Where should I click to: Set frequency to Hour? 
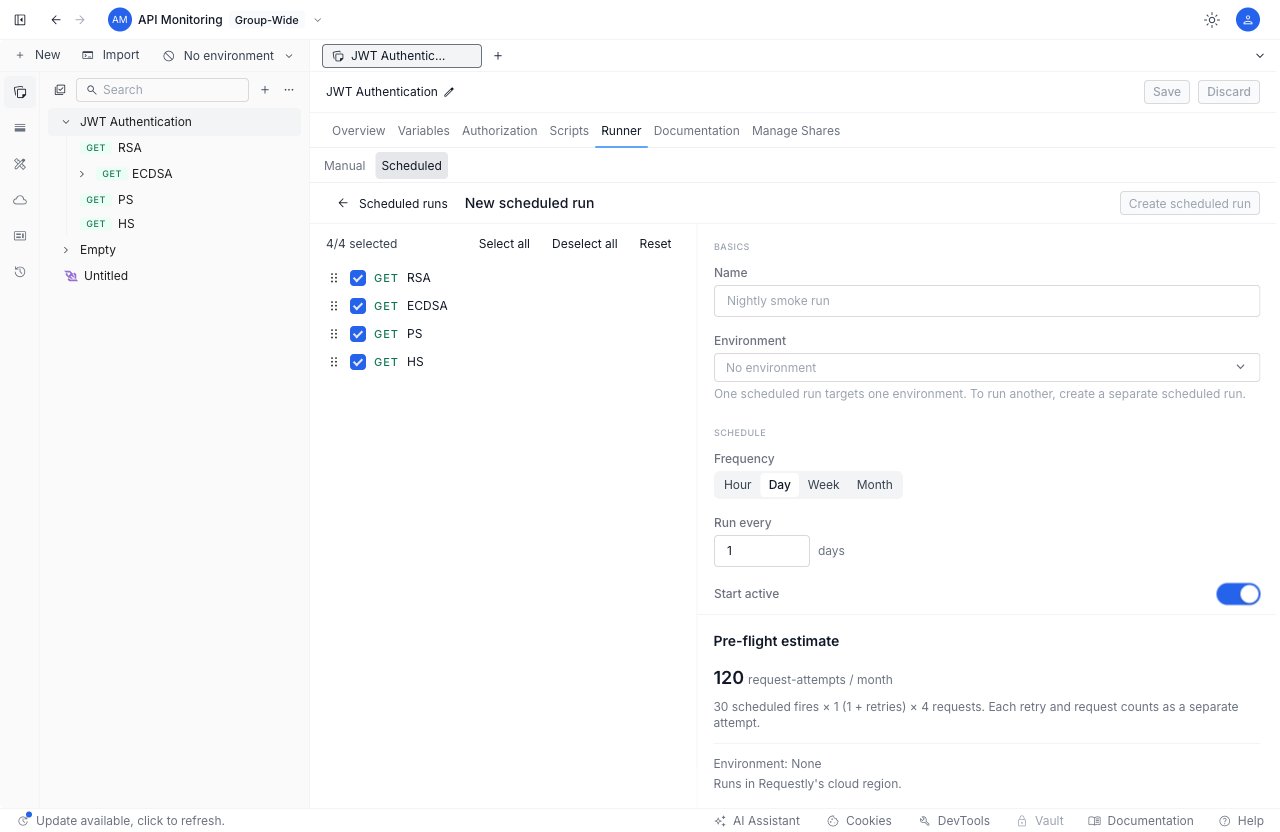(x=738, y=485)
